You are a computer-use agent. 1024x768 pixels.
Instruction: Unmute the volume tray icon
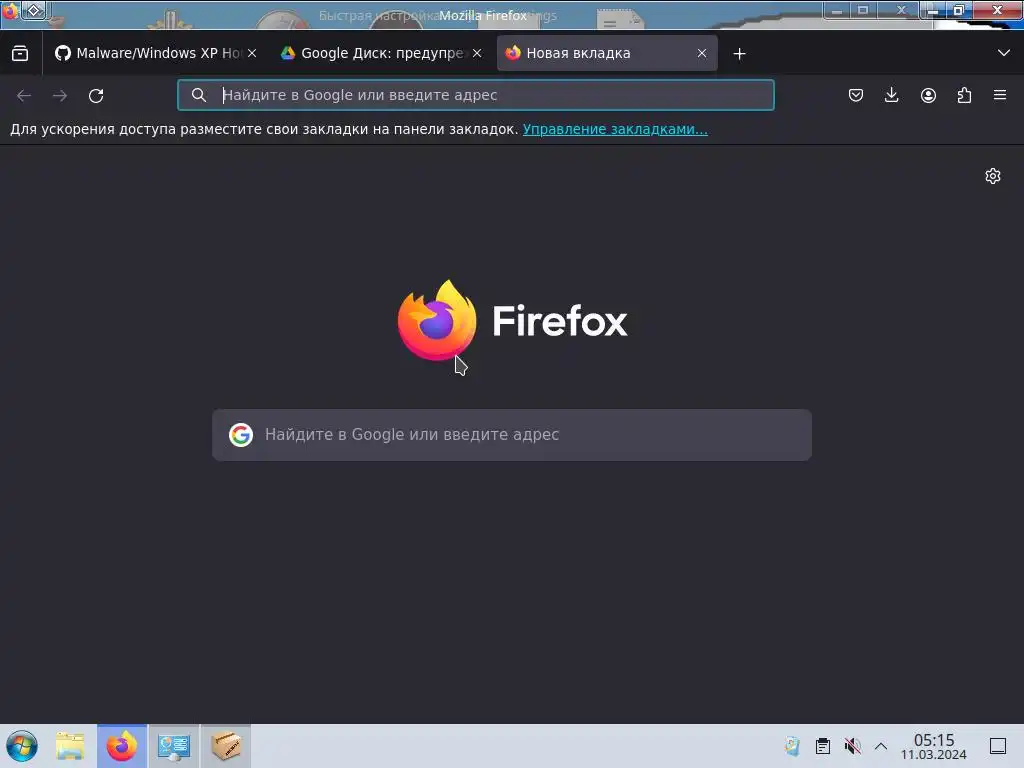click(x=852, y=746)
